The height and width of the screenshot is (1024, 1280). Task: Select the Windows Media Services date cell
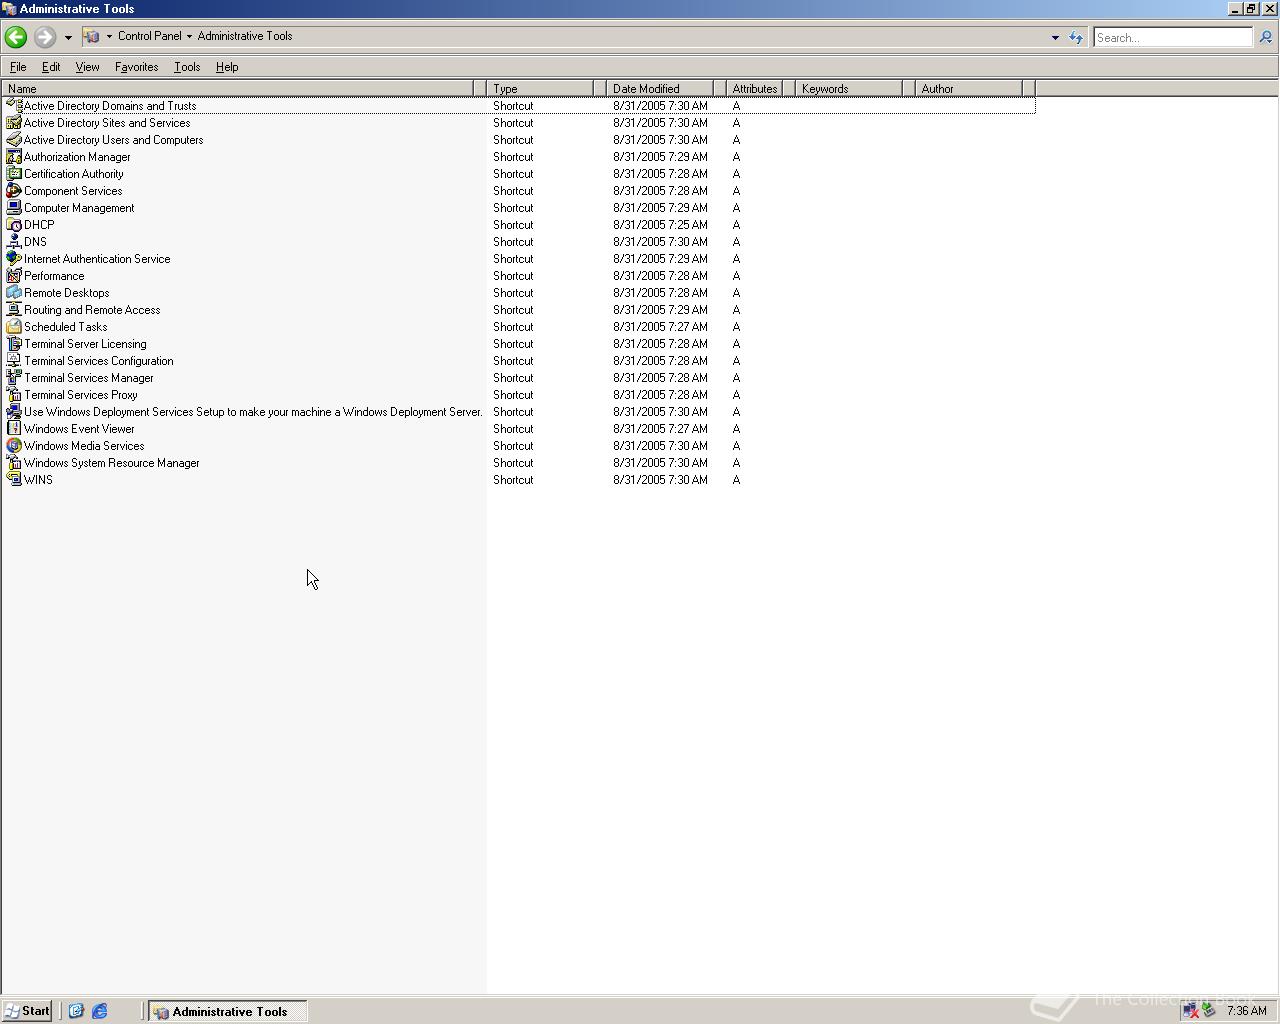[660, 446]
